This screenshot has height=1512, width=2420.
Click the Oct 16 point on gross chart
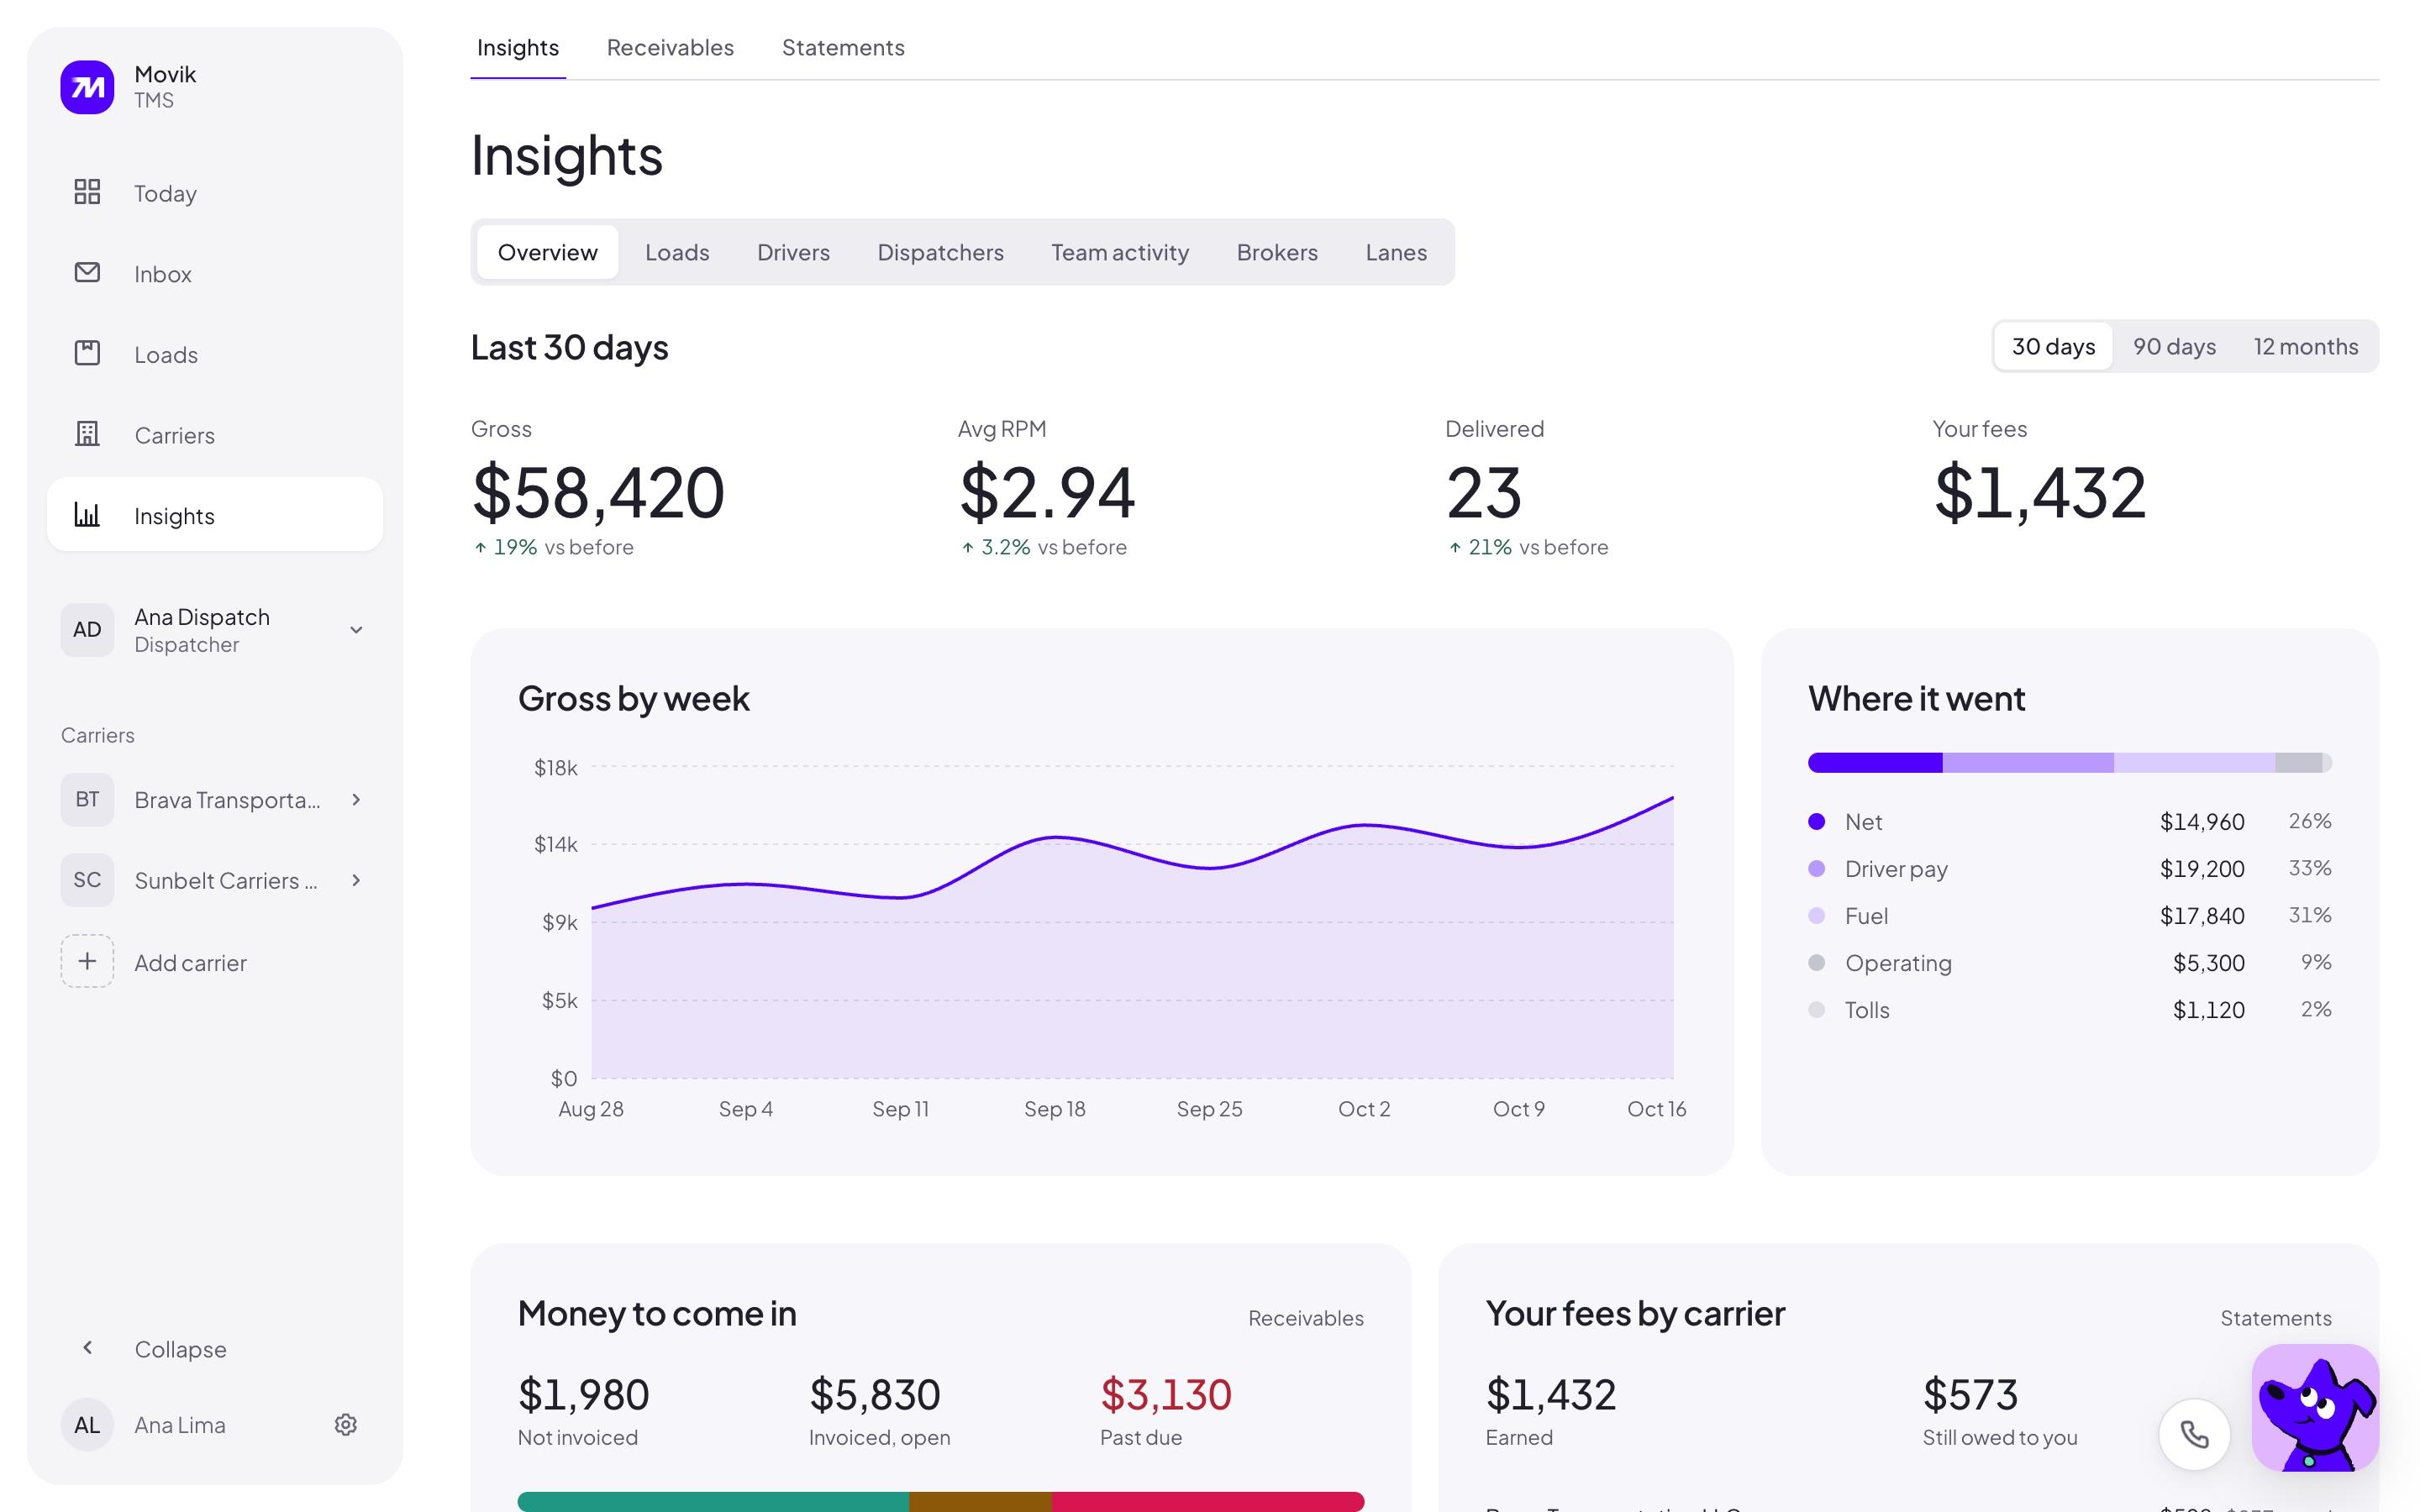tap(1673, 797)
